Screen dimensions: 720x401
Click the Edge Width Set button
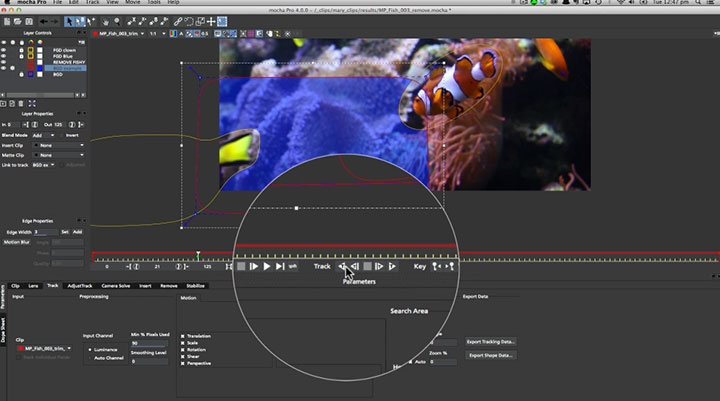65,232
